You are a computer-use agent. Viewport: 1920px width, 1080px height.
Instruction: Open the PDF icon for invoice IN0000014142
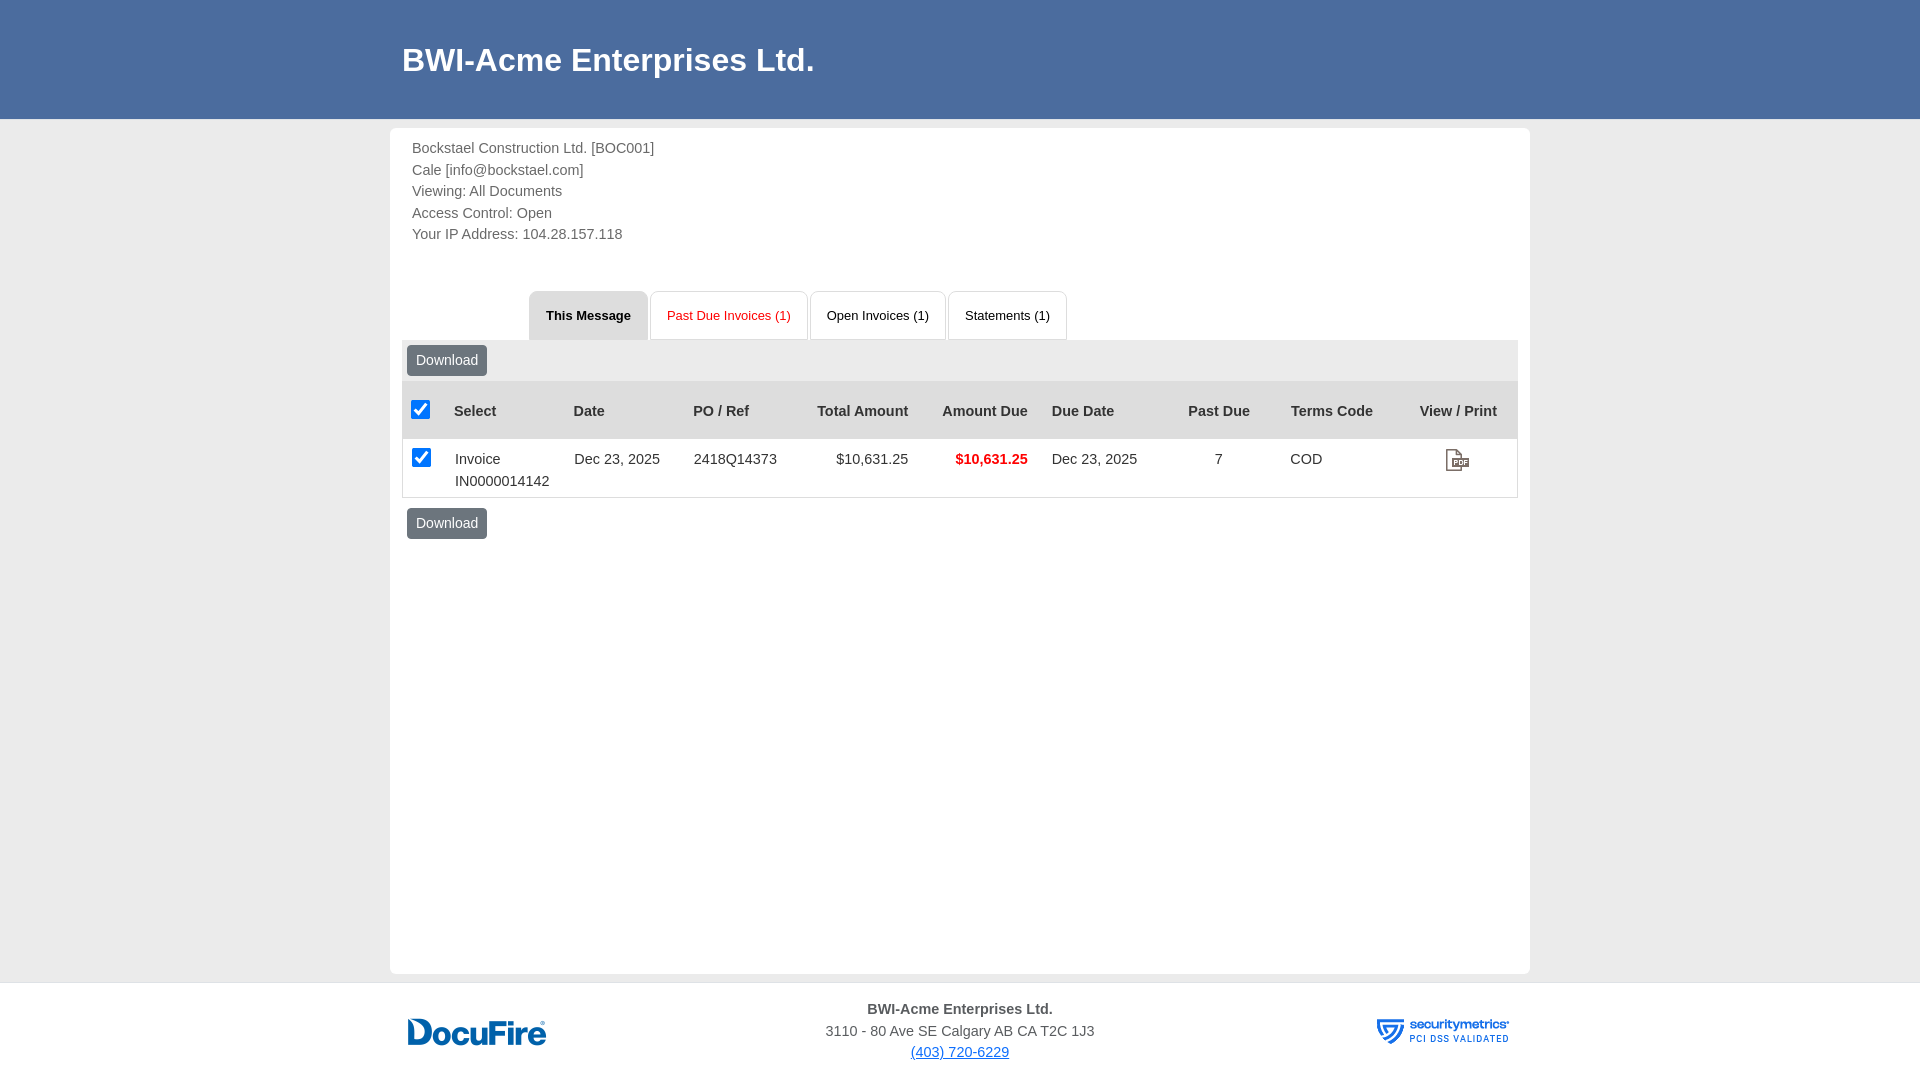coord(1457,460)
